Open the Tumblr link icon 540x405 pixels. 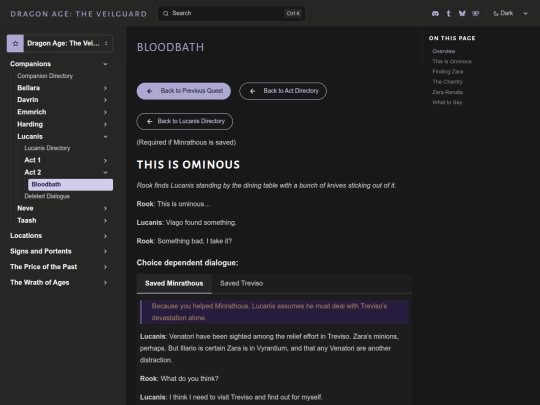(x=448, y=13)
